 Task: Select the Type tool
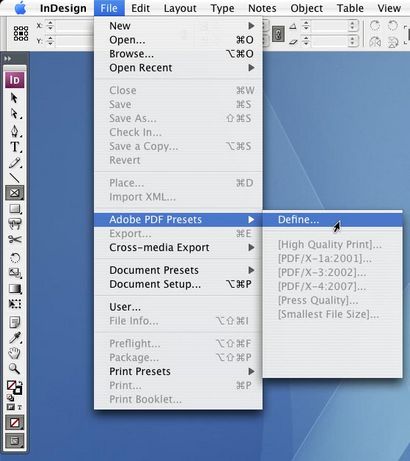(14, 147)
